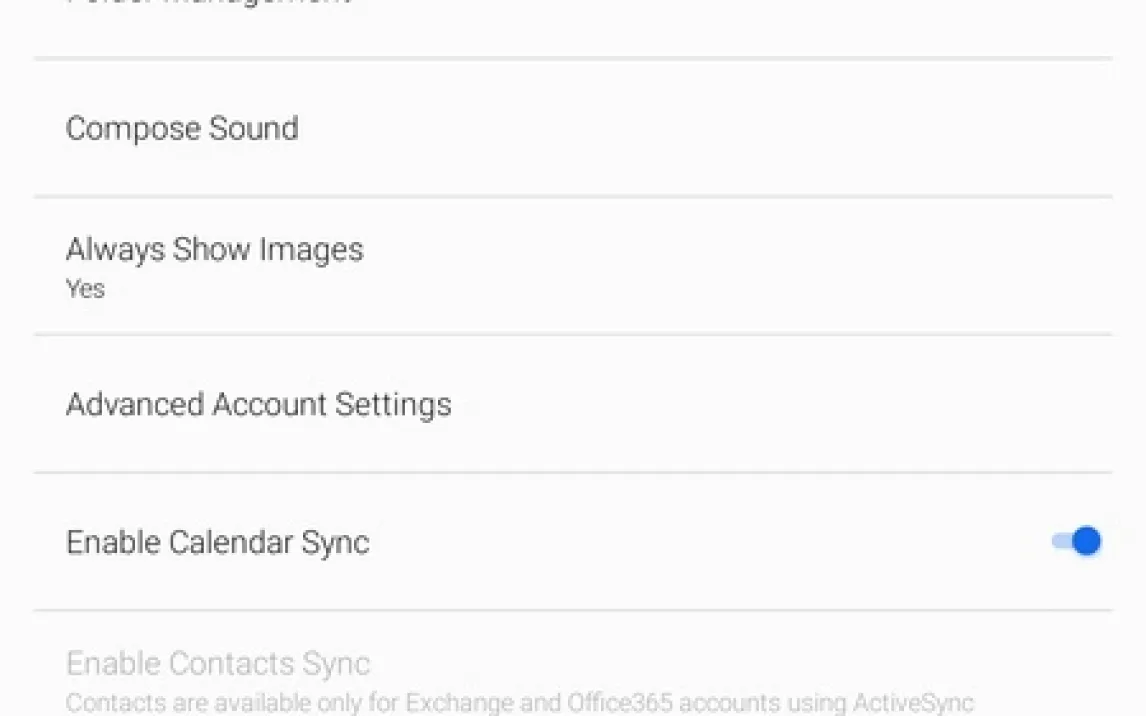
Task: Click the word "ActiveSync" in the note
Action: click(914, 702)
